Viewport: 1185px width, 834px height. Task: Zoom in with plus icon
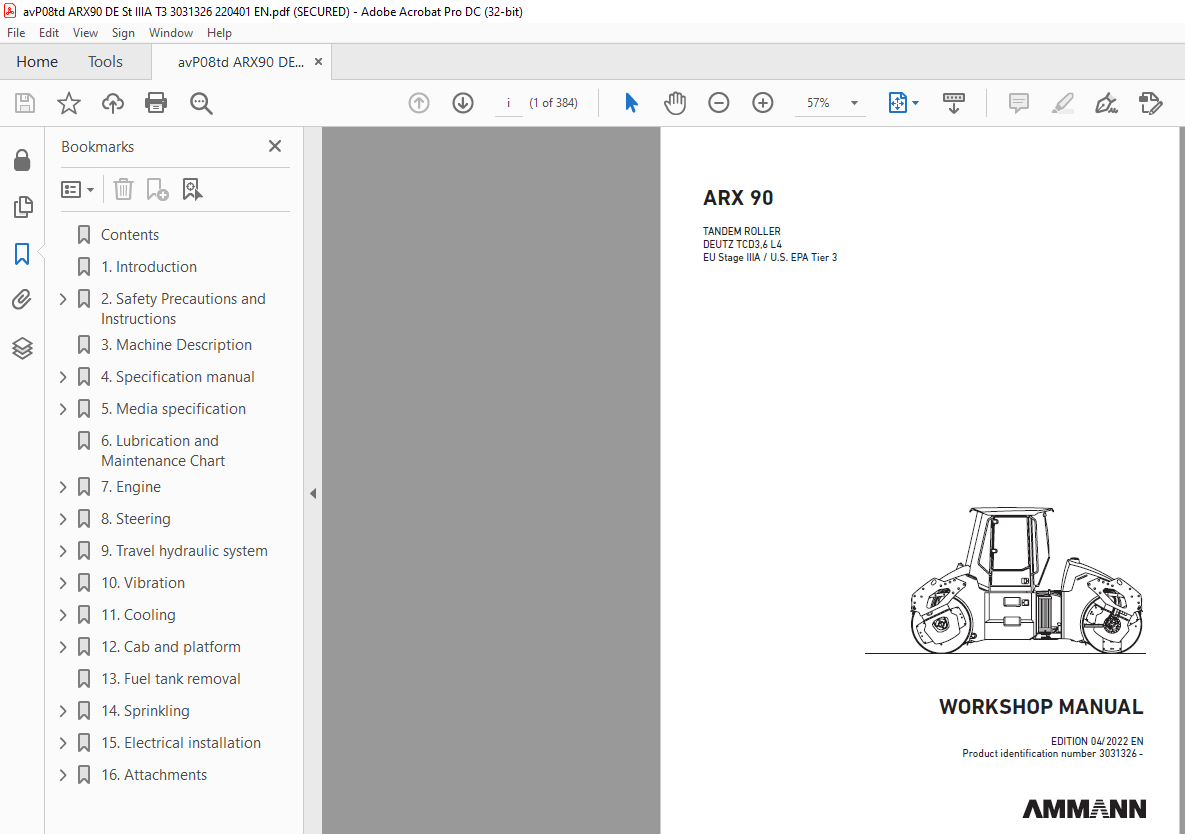(x=763, y=103)
